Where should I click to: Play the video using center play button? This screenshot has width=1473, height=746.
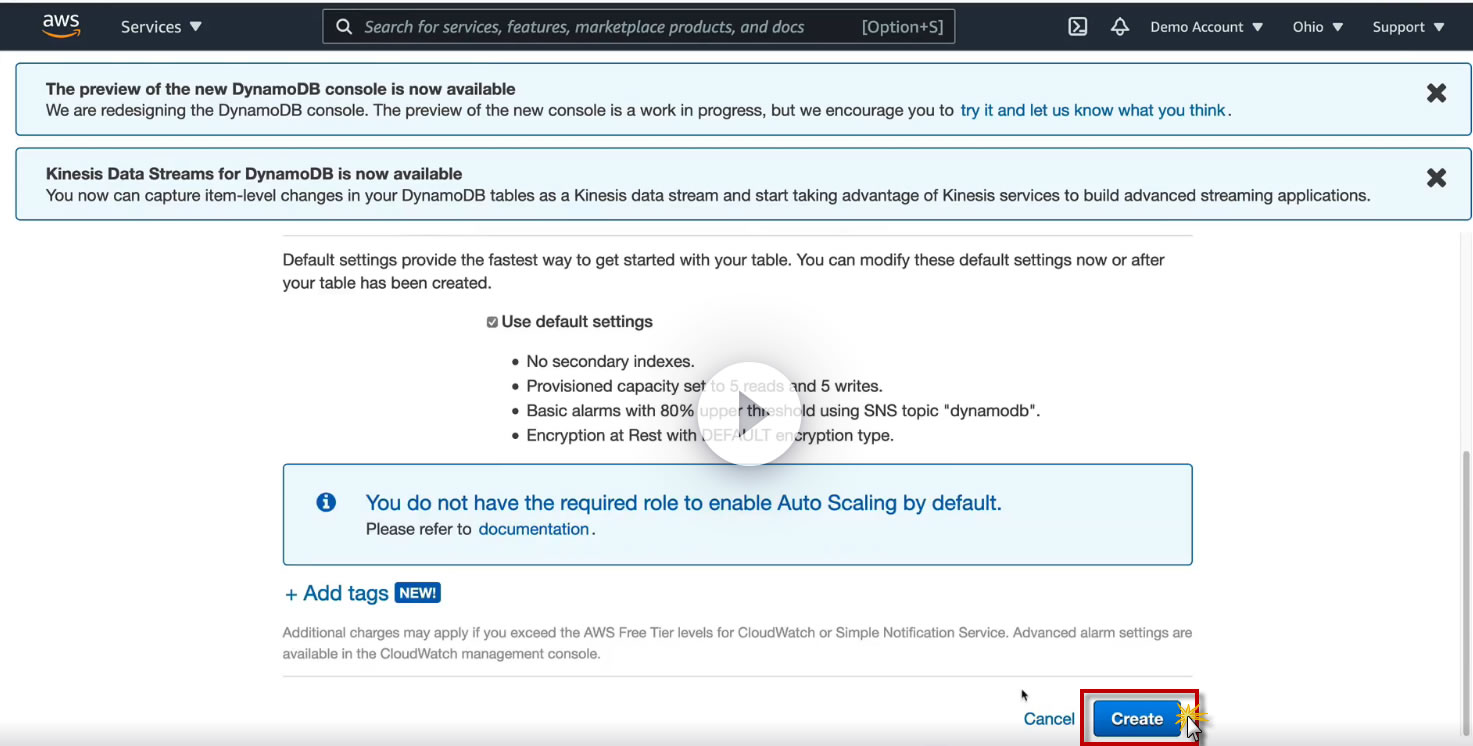point(749,413)
